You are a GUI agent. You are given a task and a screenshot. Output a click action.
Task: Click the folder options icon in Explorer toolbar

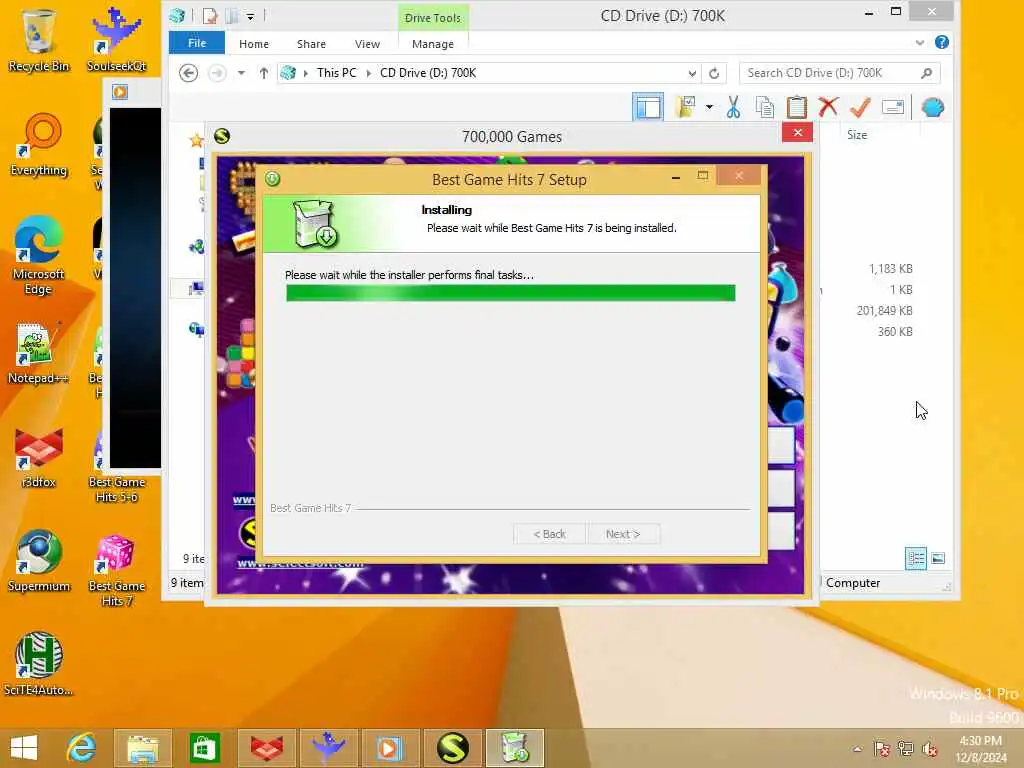tap(686, 107)
